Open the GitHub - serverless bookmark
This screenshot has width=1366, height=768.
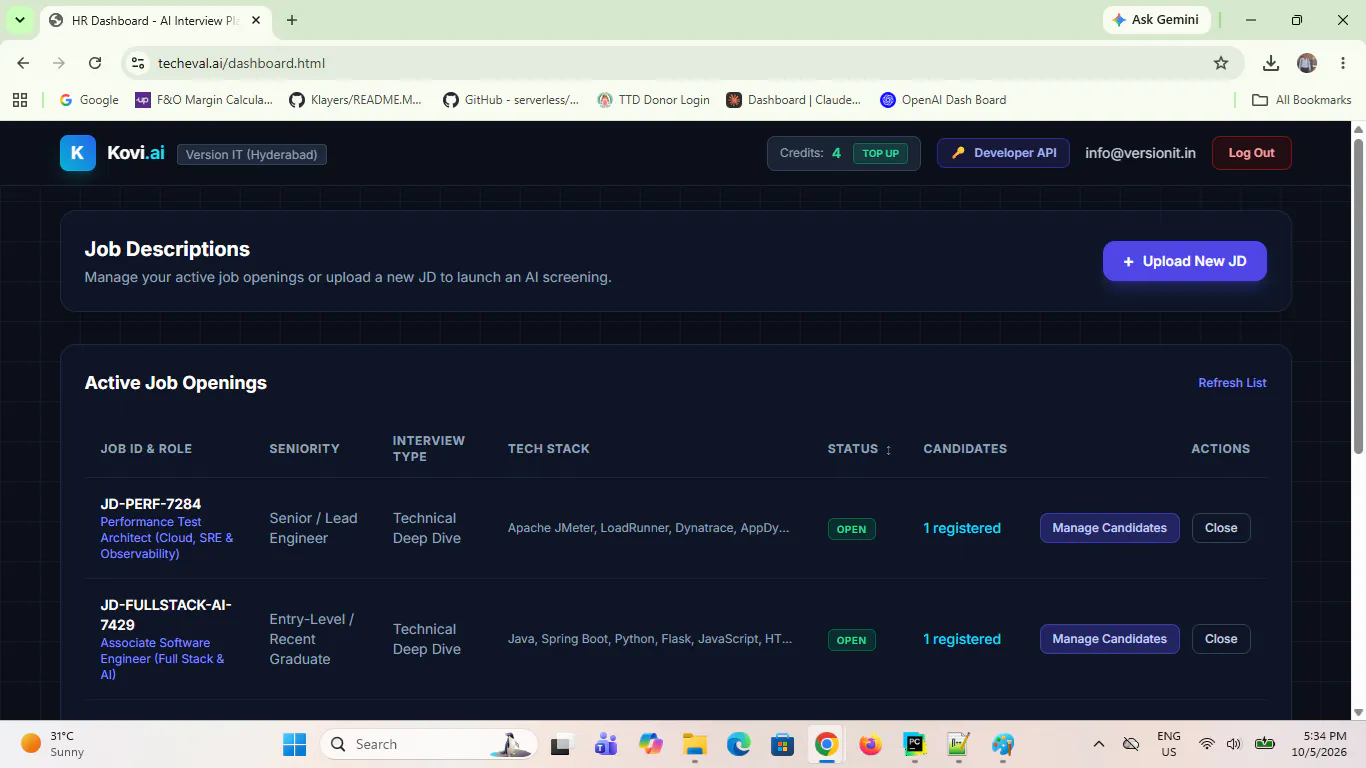point(511,100)
